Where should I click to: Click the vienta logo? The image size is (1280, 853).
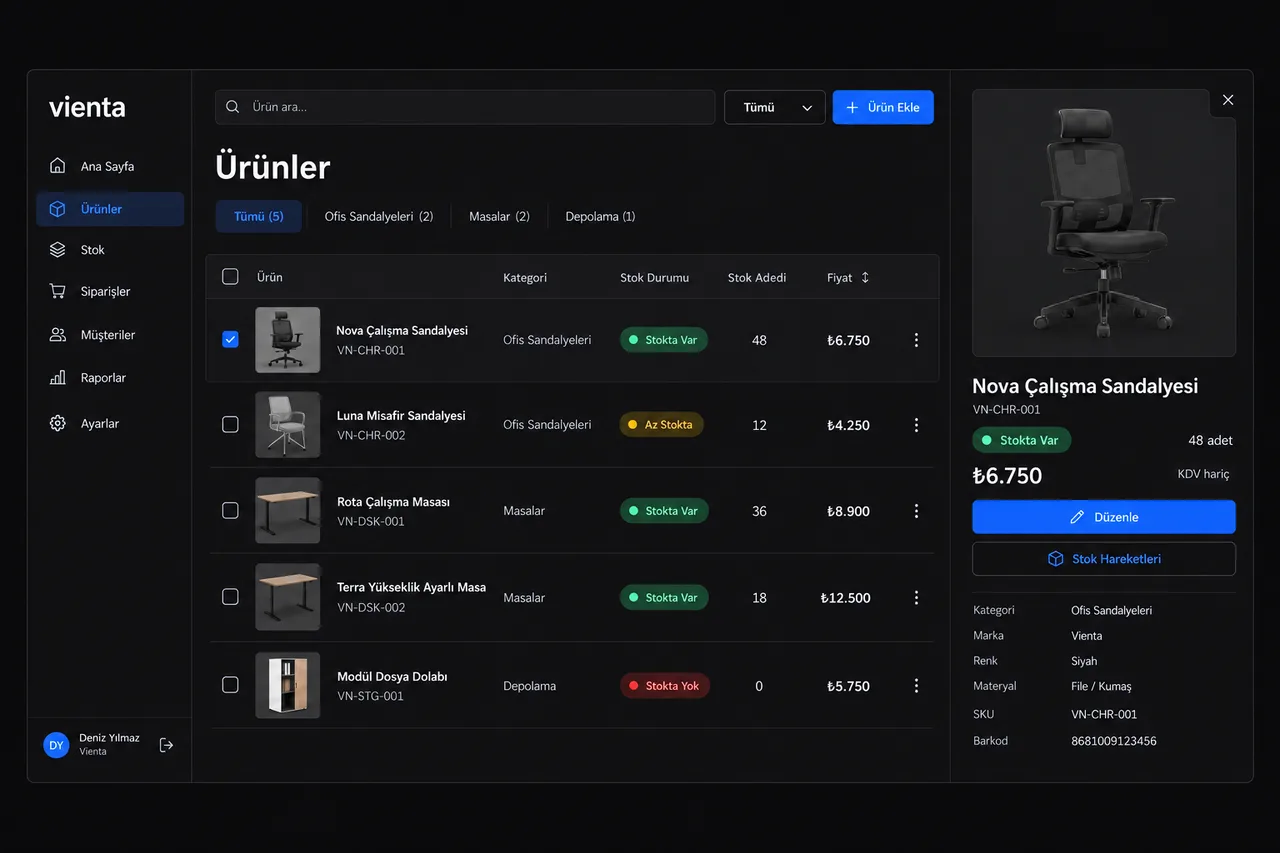tap(87, 107)
